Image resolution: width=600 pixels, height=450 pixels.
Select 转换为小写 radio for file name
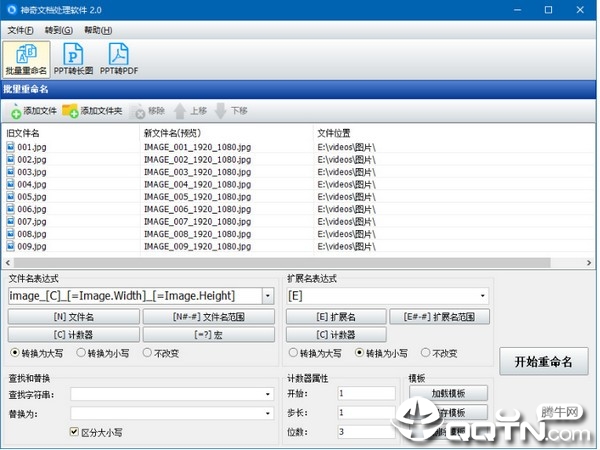click(81, 353)
